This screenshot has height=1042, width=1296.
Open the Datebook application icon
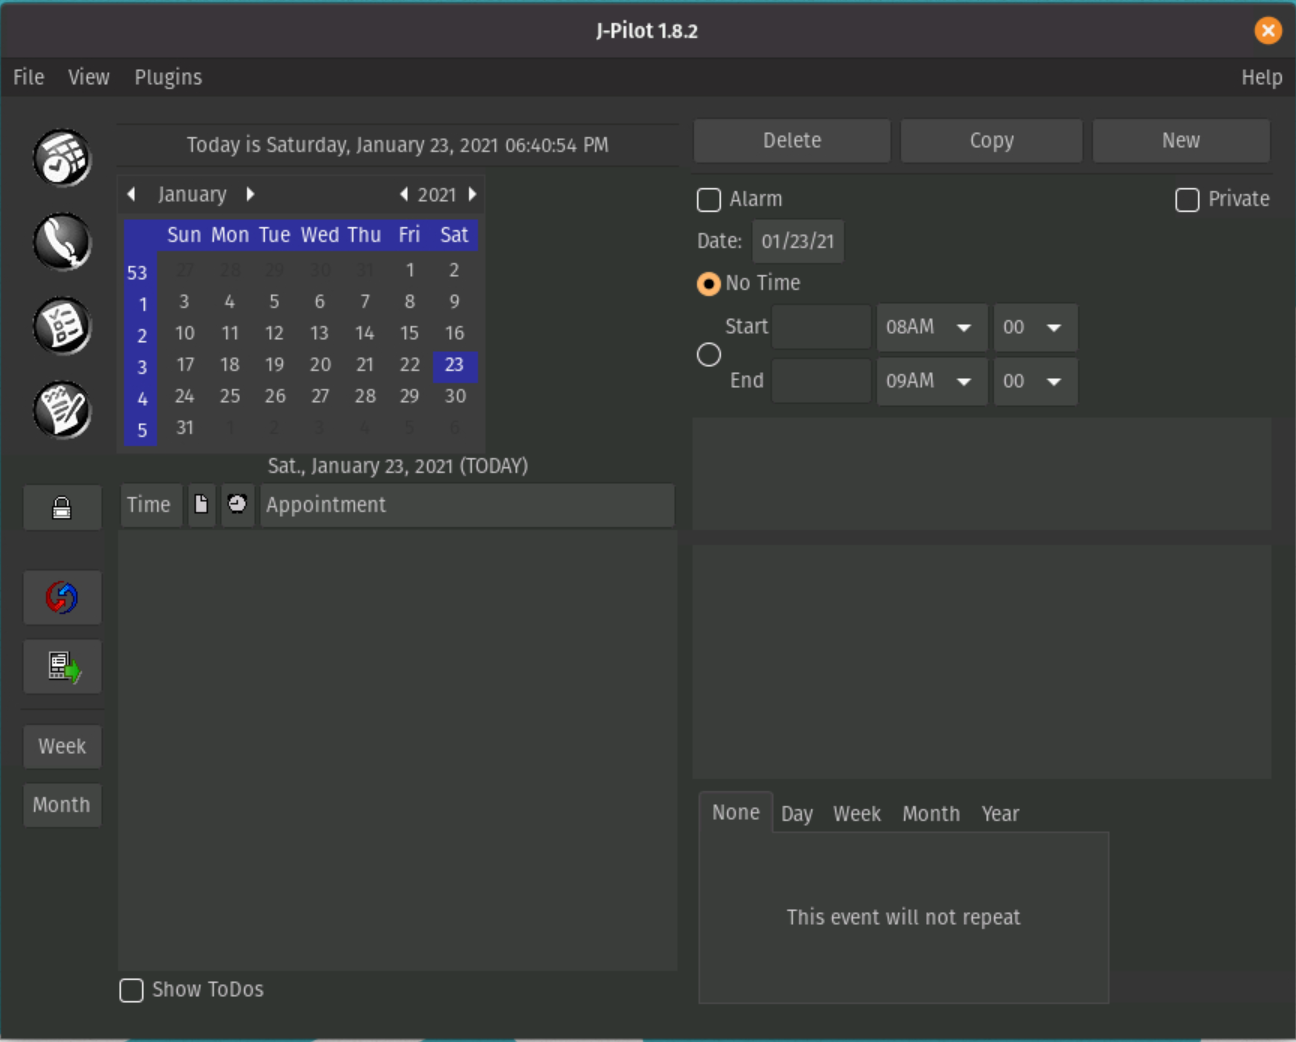click(61, 157)
